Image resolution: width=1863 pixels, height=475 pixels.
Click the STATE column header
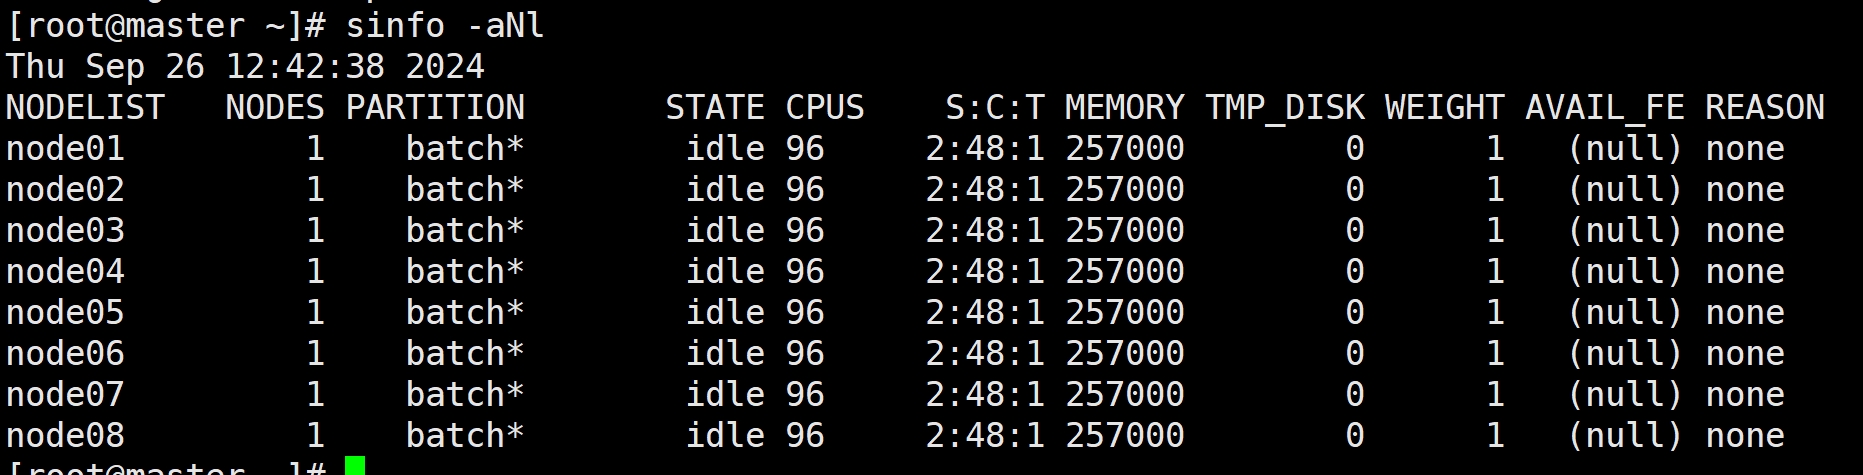point(715,107)
